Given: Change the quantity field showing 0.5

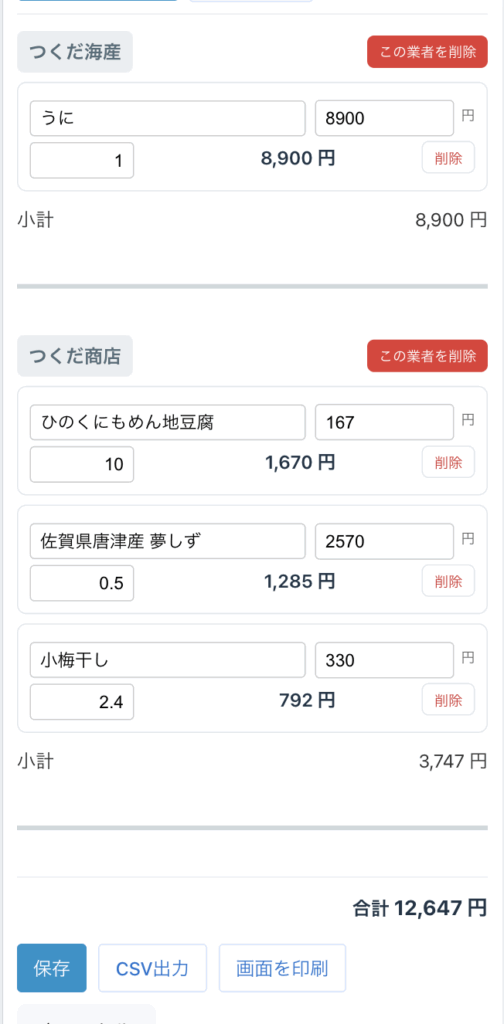Looking at the screenshot, I should point(82,583).
